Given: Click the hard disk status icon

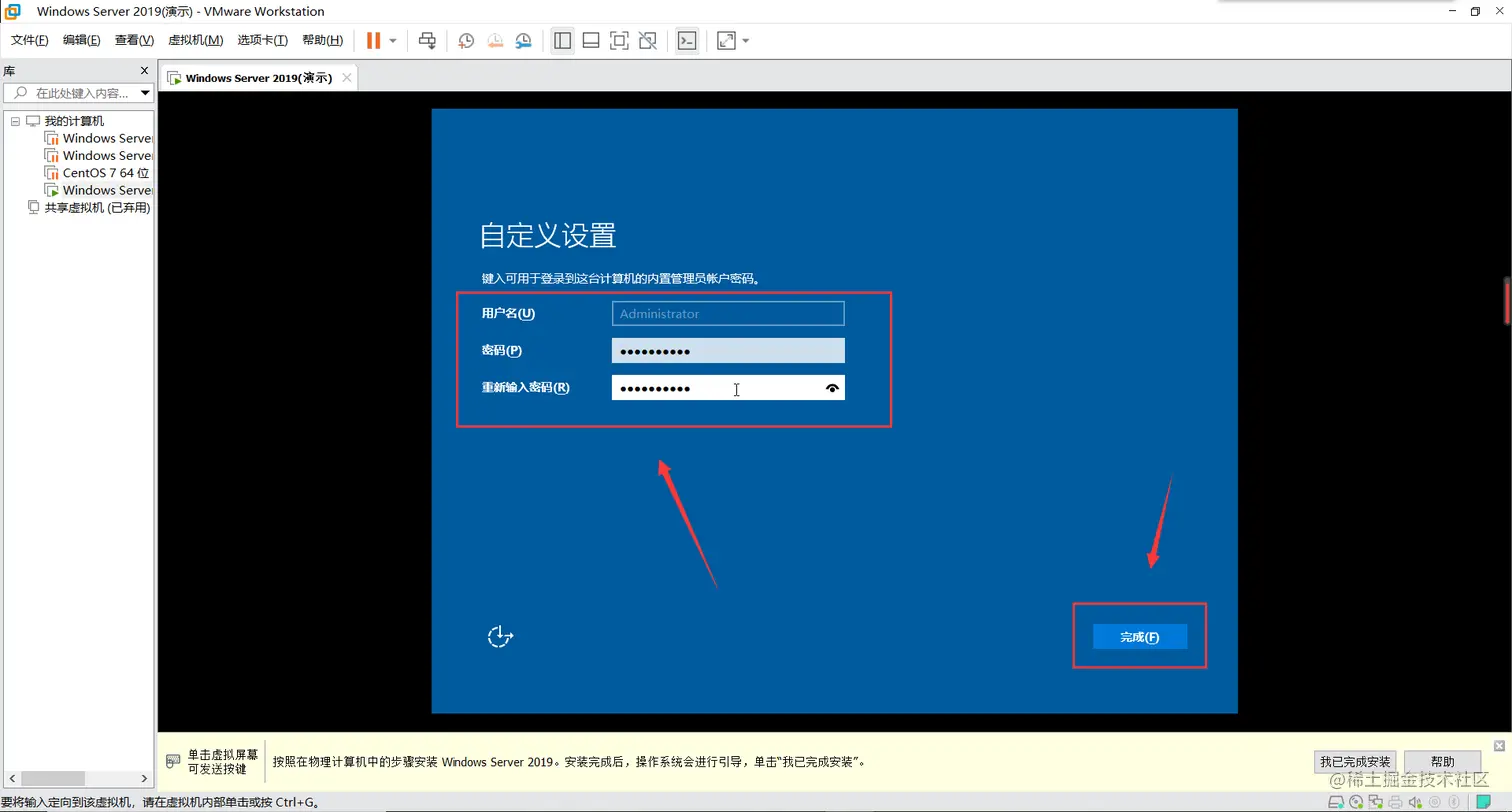Looking at the screenshot, I should tap(1336, 801).
